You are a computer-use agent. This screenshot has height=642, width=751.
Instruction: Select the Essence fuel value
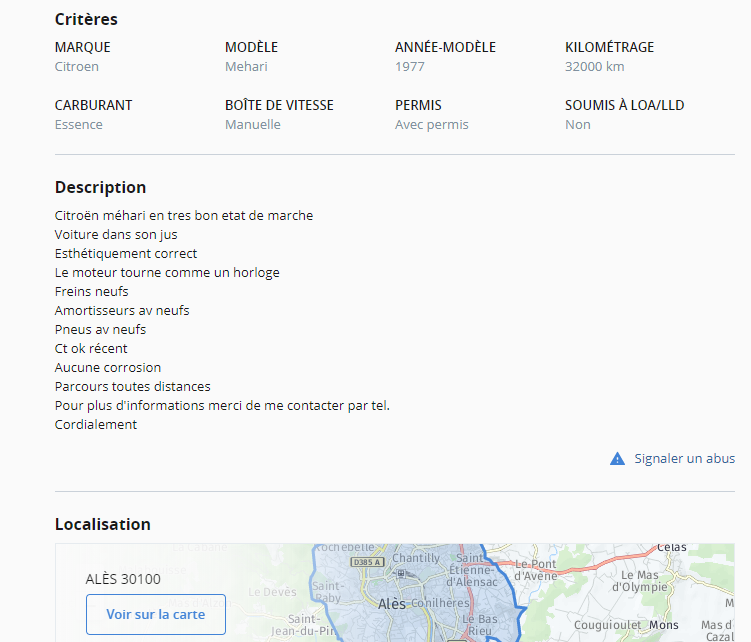click(79, 125)
